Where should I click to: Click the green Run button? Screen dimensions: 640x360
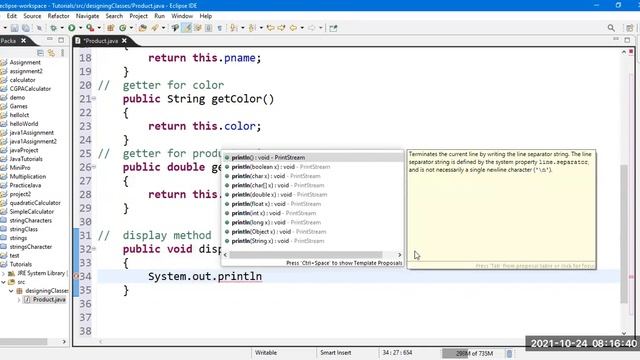click(x=72, y=28)
